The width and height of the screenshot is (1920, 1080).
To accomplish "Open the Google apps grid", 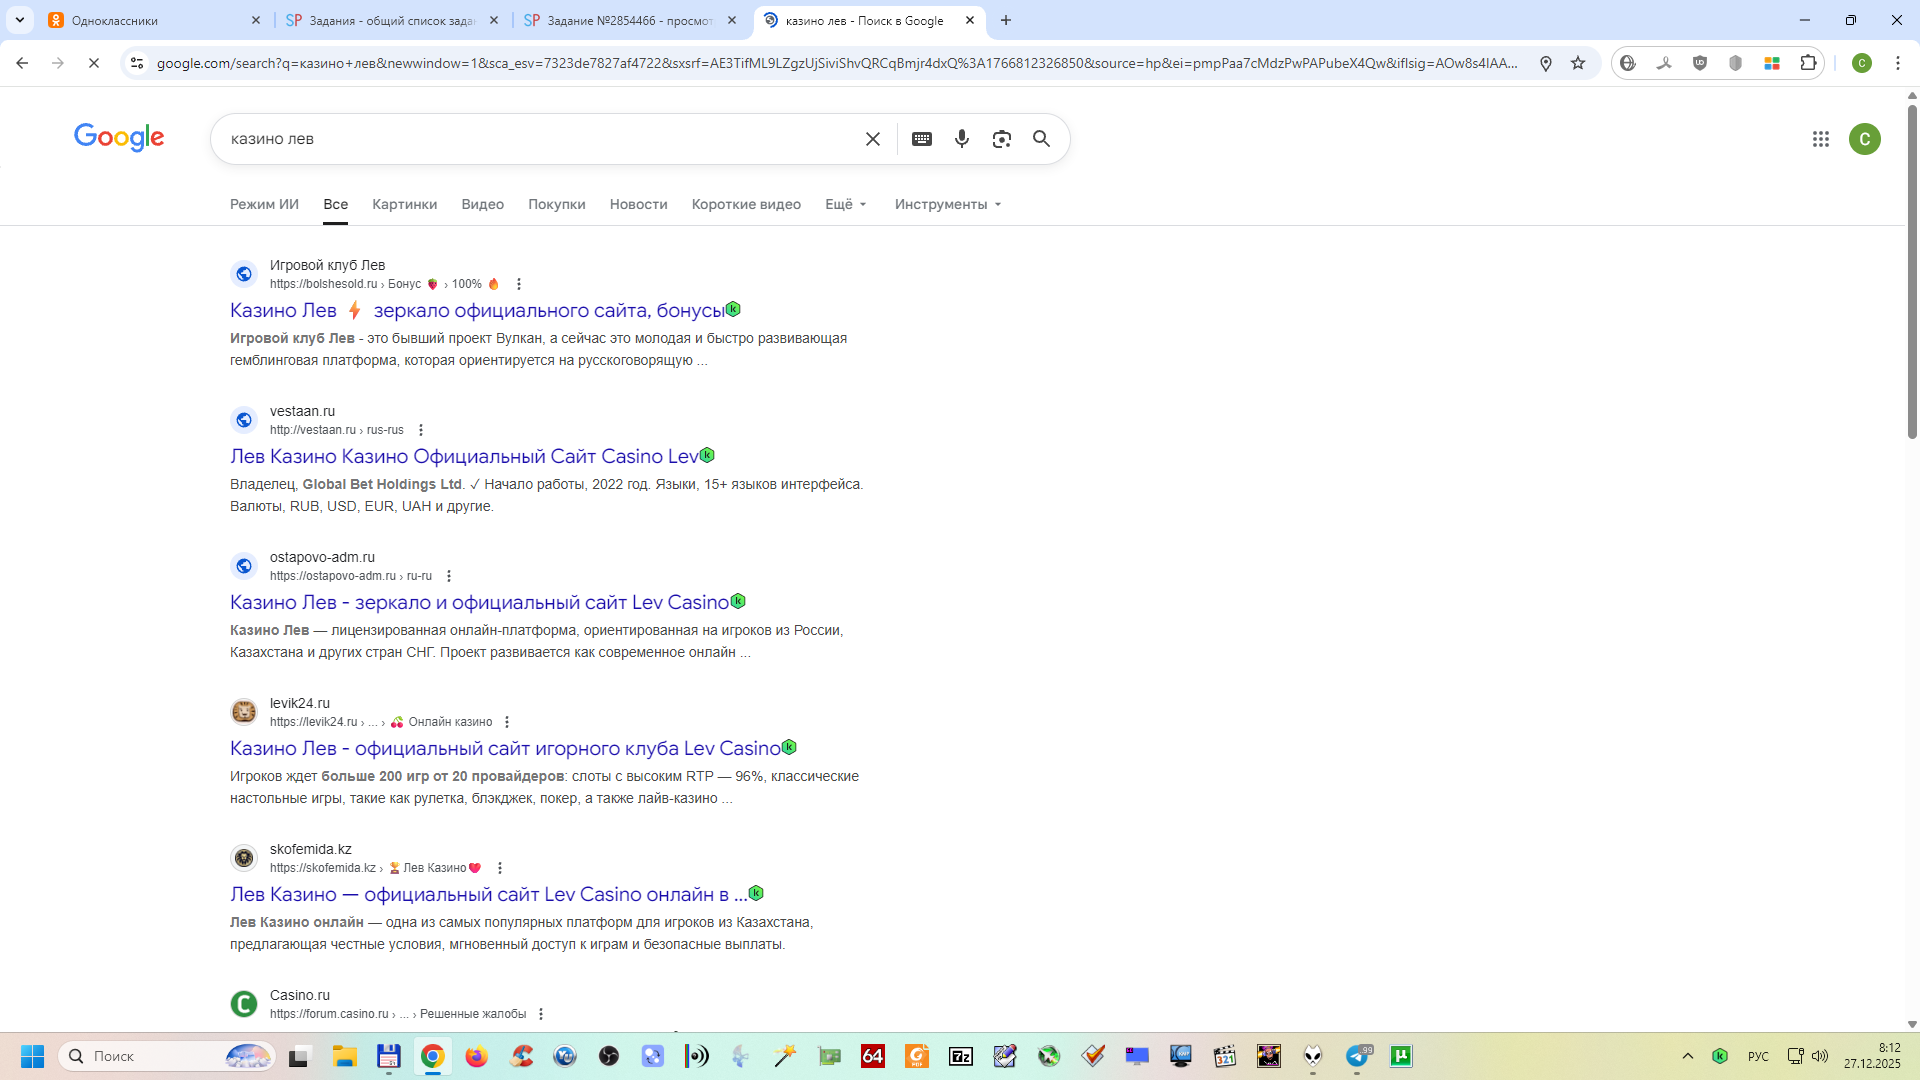I will pyautogui.click(x=1821, y=139).
